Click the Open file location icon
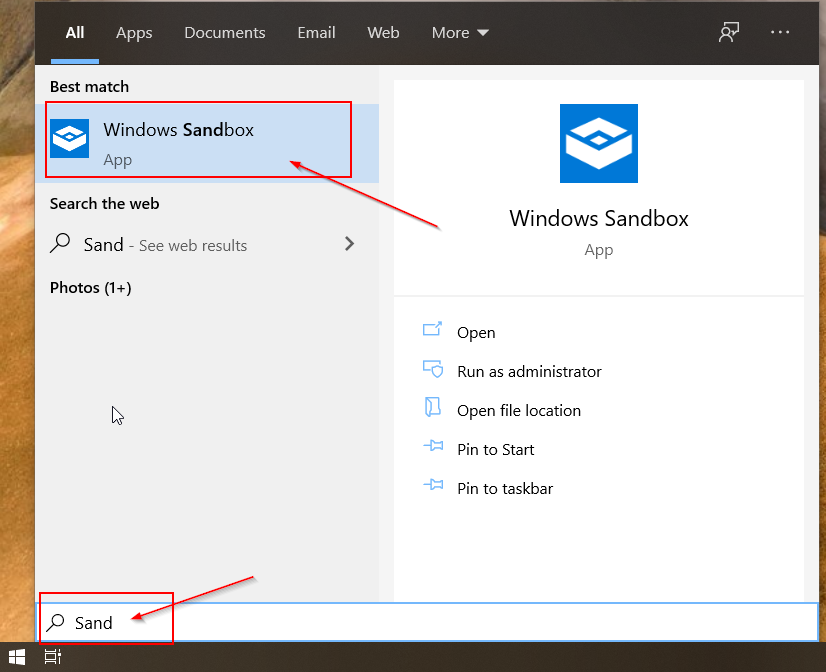Image resolution: width=826 pixels, height=672 pixels. (432, 407)
